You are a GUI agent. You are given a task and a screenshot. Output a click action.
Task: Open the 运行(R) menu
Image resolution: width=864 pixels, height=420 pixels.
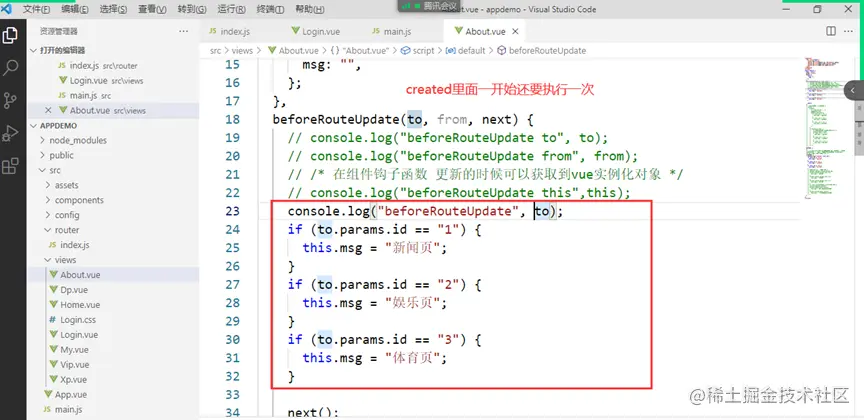pos(232,9)
